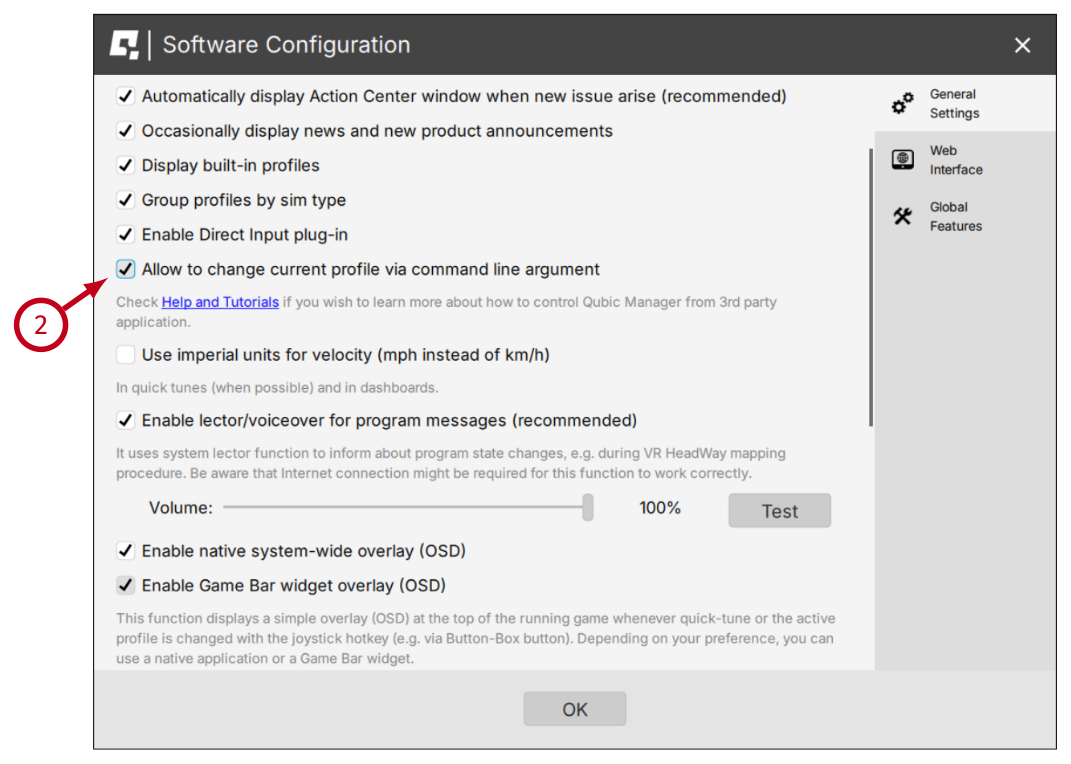
Task: Click the Global Features tools icon
Action: [903, 217]
